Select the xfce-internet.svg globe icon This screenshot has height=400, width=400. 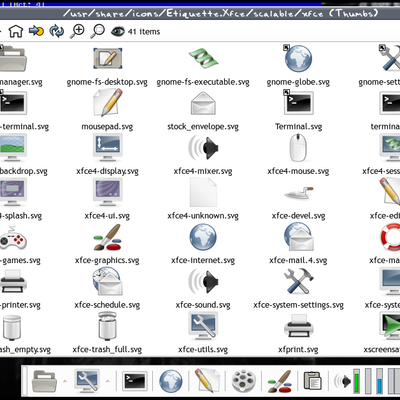[x=203, y=237]
